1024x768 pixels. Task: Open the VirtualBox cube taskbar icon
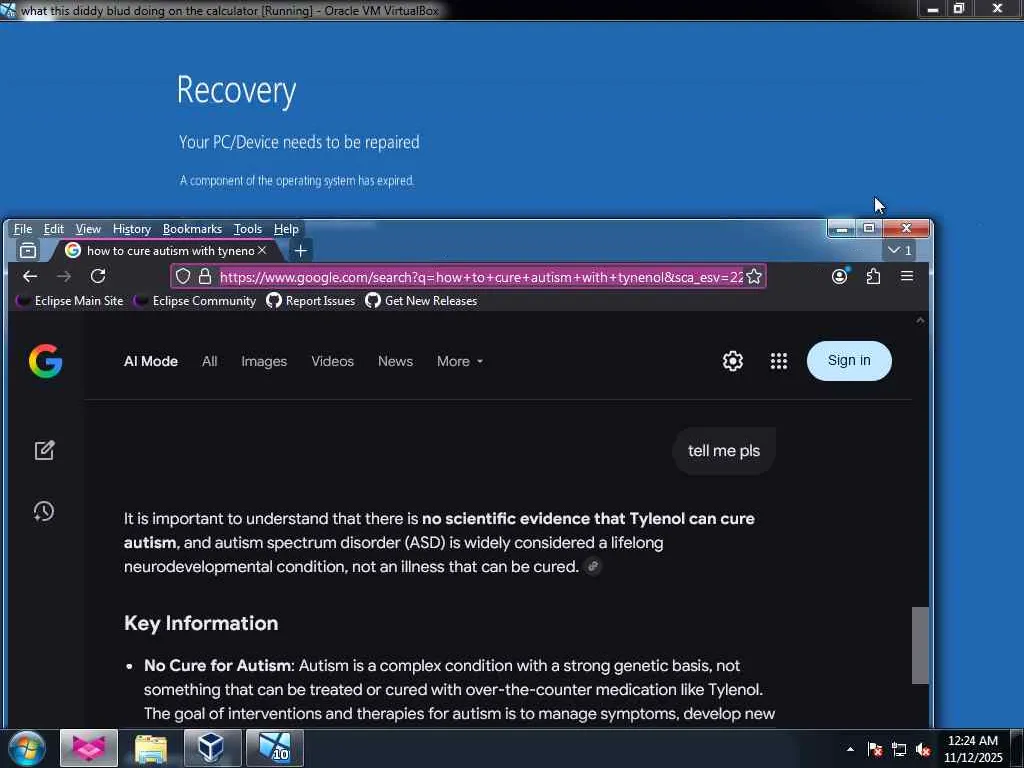point(212,748)
